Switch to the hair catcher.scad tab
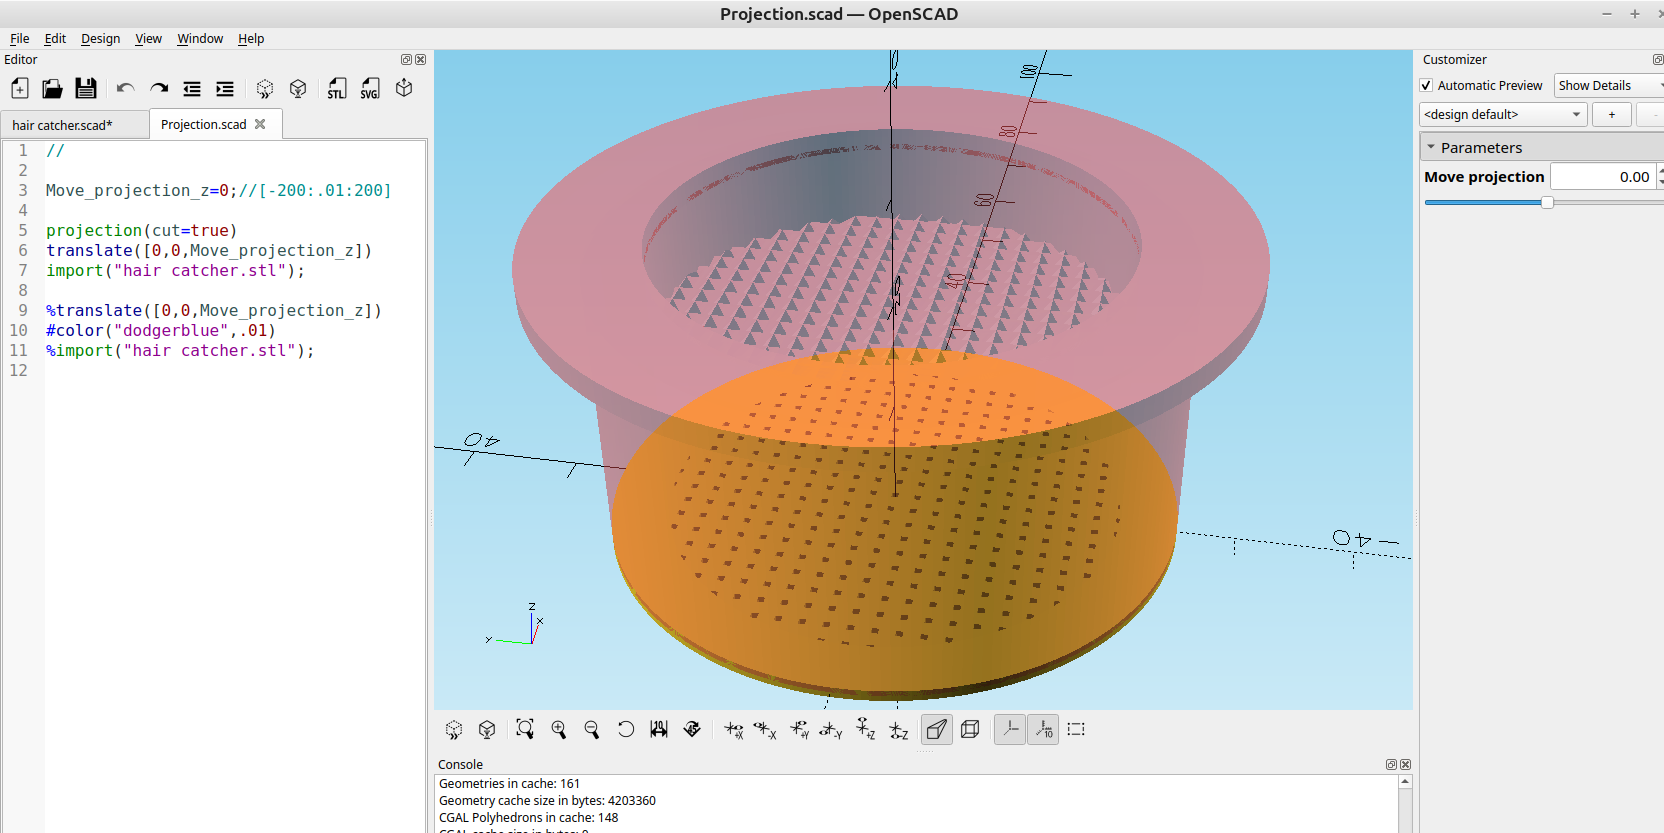The image size is (1664, 833). pos(63,125)
